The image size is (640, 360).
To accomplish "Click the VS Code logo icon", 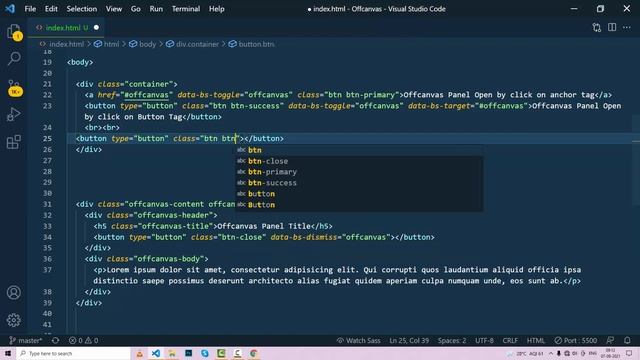I will tap(10, 9).
